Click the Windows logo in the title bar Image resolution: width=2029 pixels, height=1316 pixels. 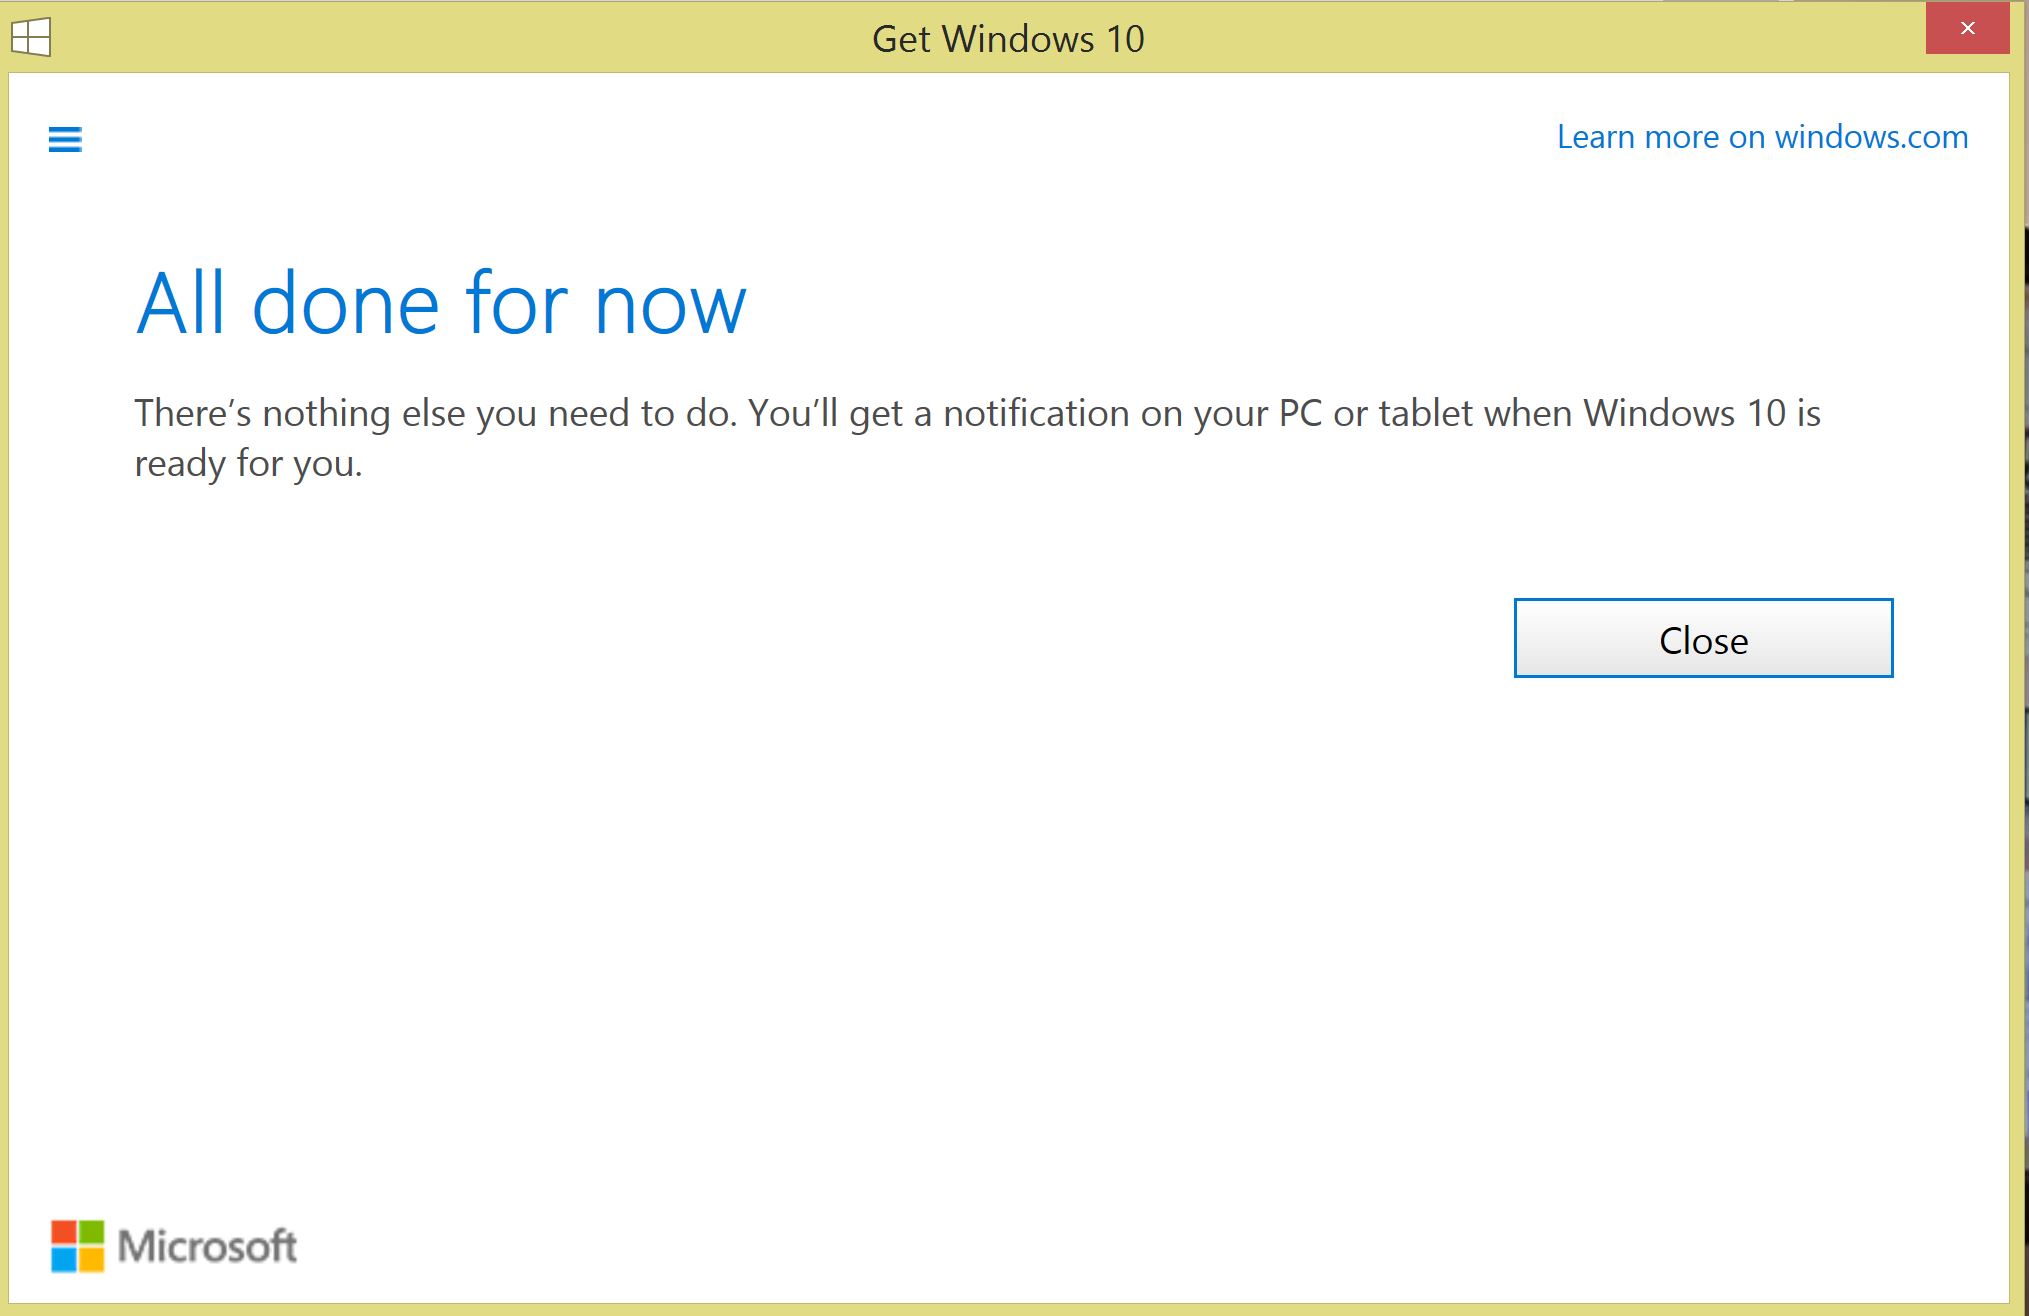tap(32, 38)
